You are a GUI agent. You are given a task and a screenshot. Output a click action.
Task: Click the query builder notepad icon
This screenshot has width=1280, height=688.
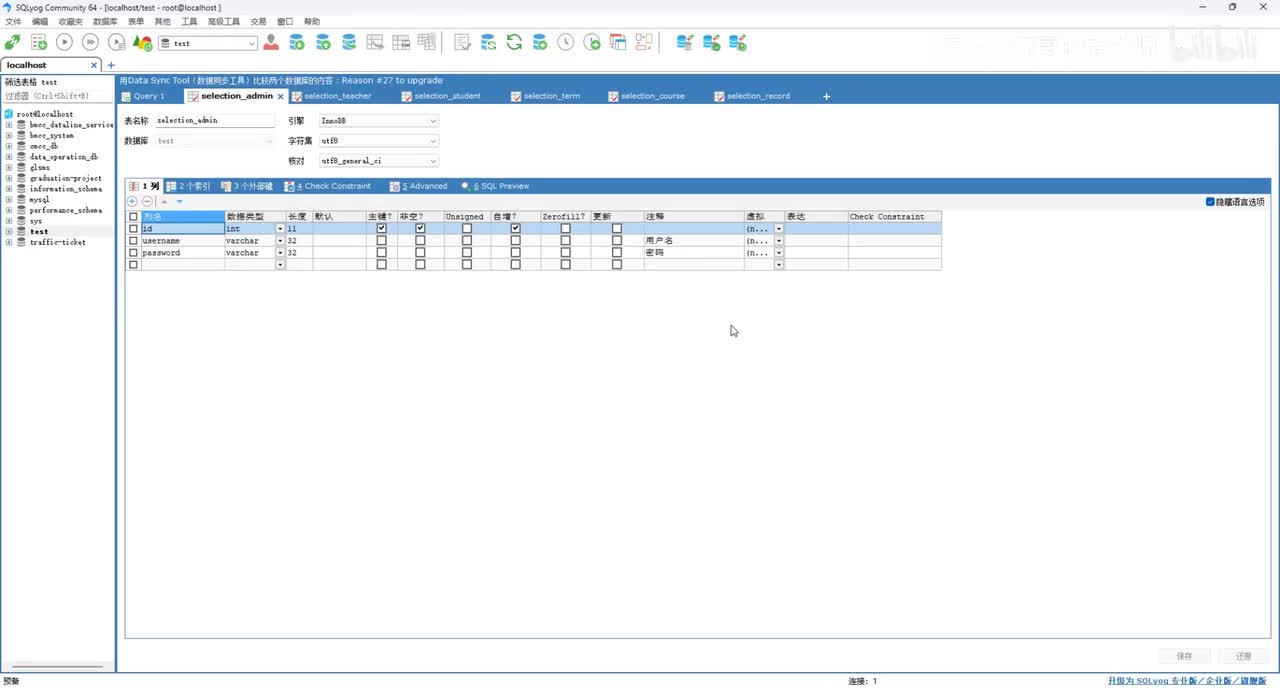(x=462, y=43)
